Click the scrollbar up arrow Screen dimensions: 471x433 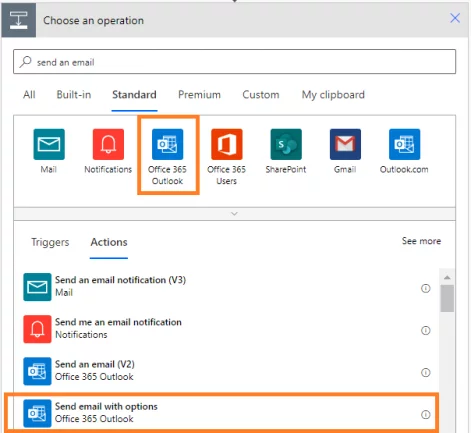point(447,277)
